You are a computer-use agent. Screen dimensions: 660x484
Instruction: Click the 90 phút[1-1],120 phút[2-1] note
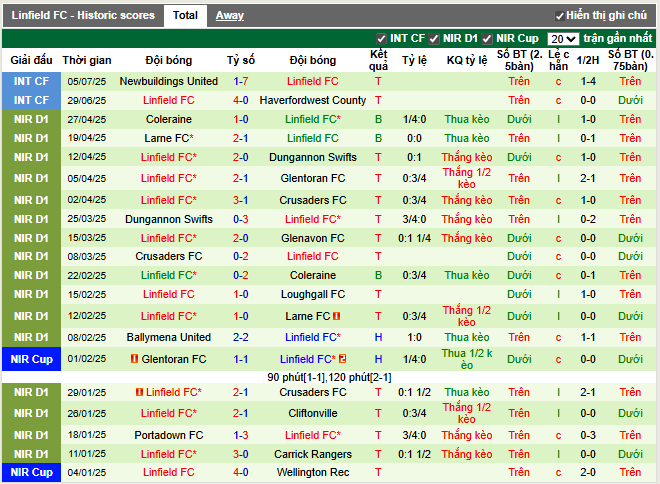(329, 377)
